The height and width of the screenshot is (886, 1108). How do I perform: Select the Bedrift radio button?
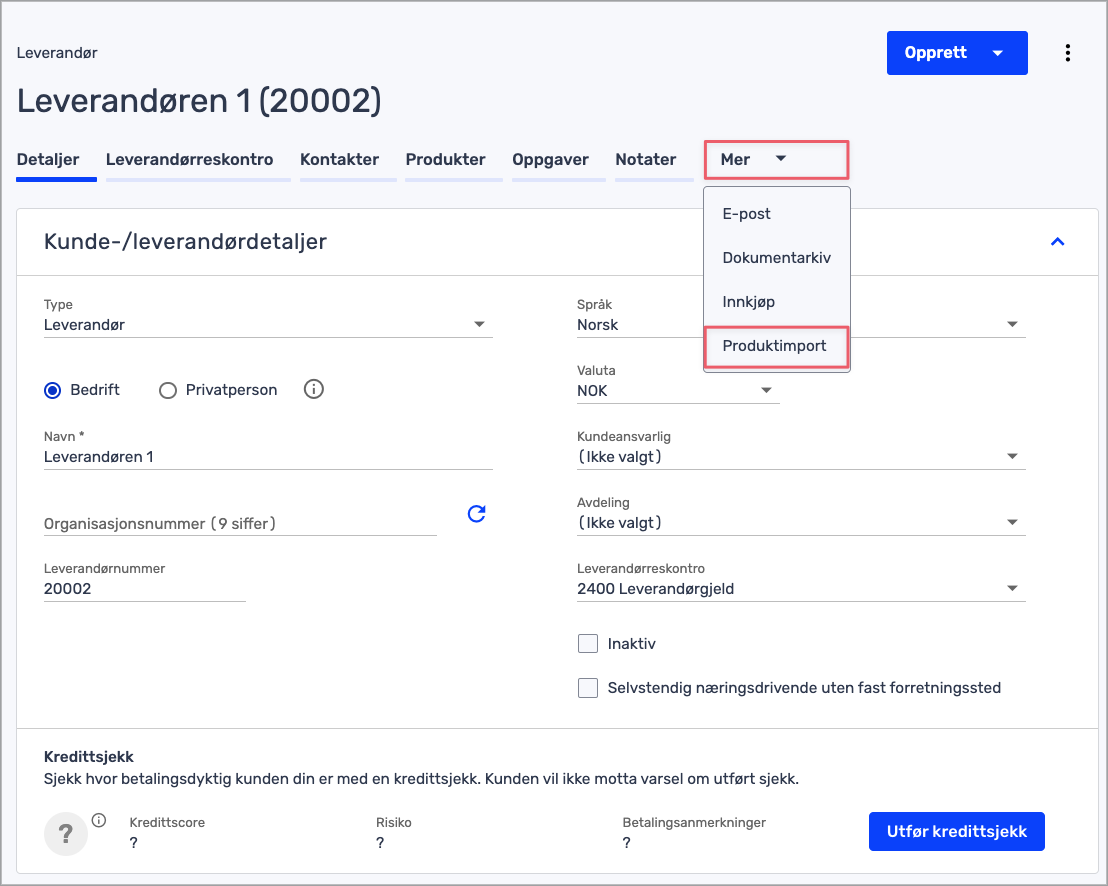53,390
